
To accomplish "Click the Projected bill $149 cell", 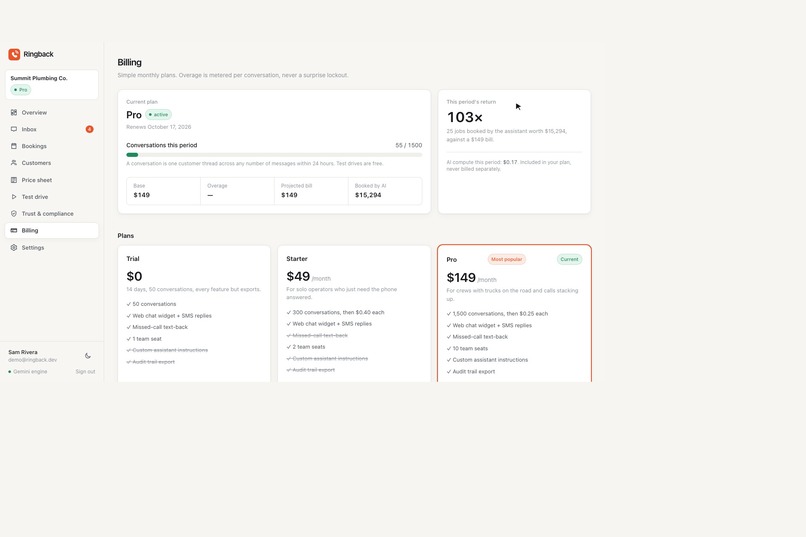I will point(311,191).
